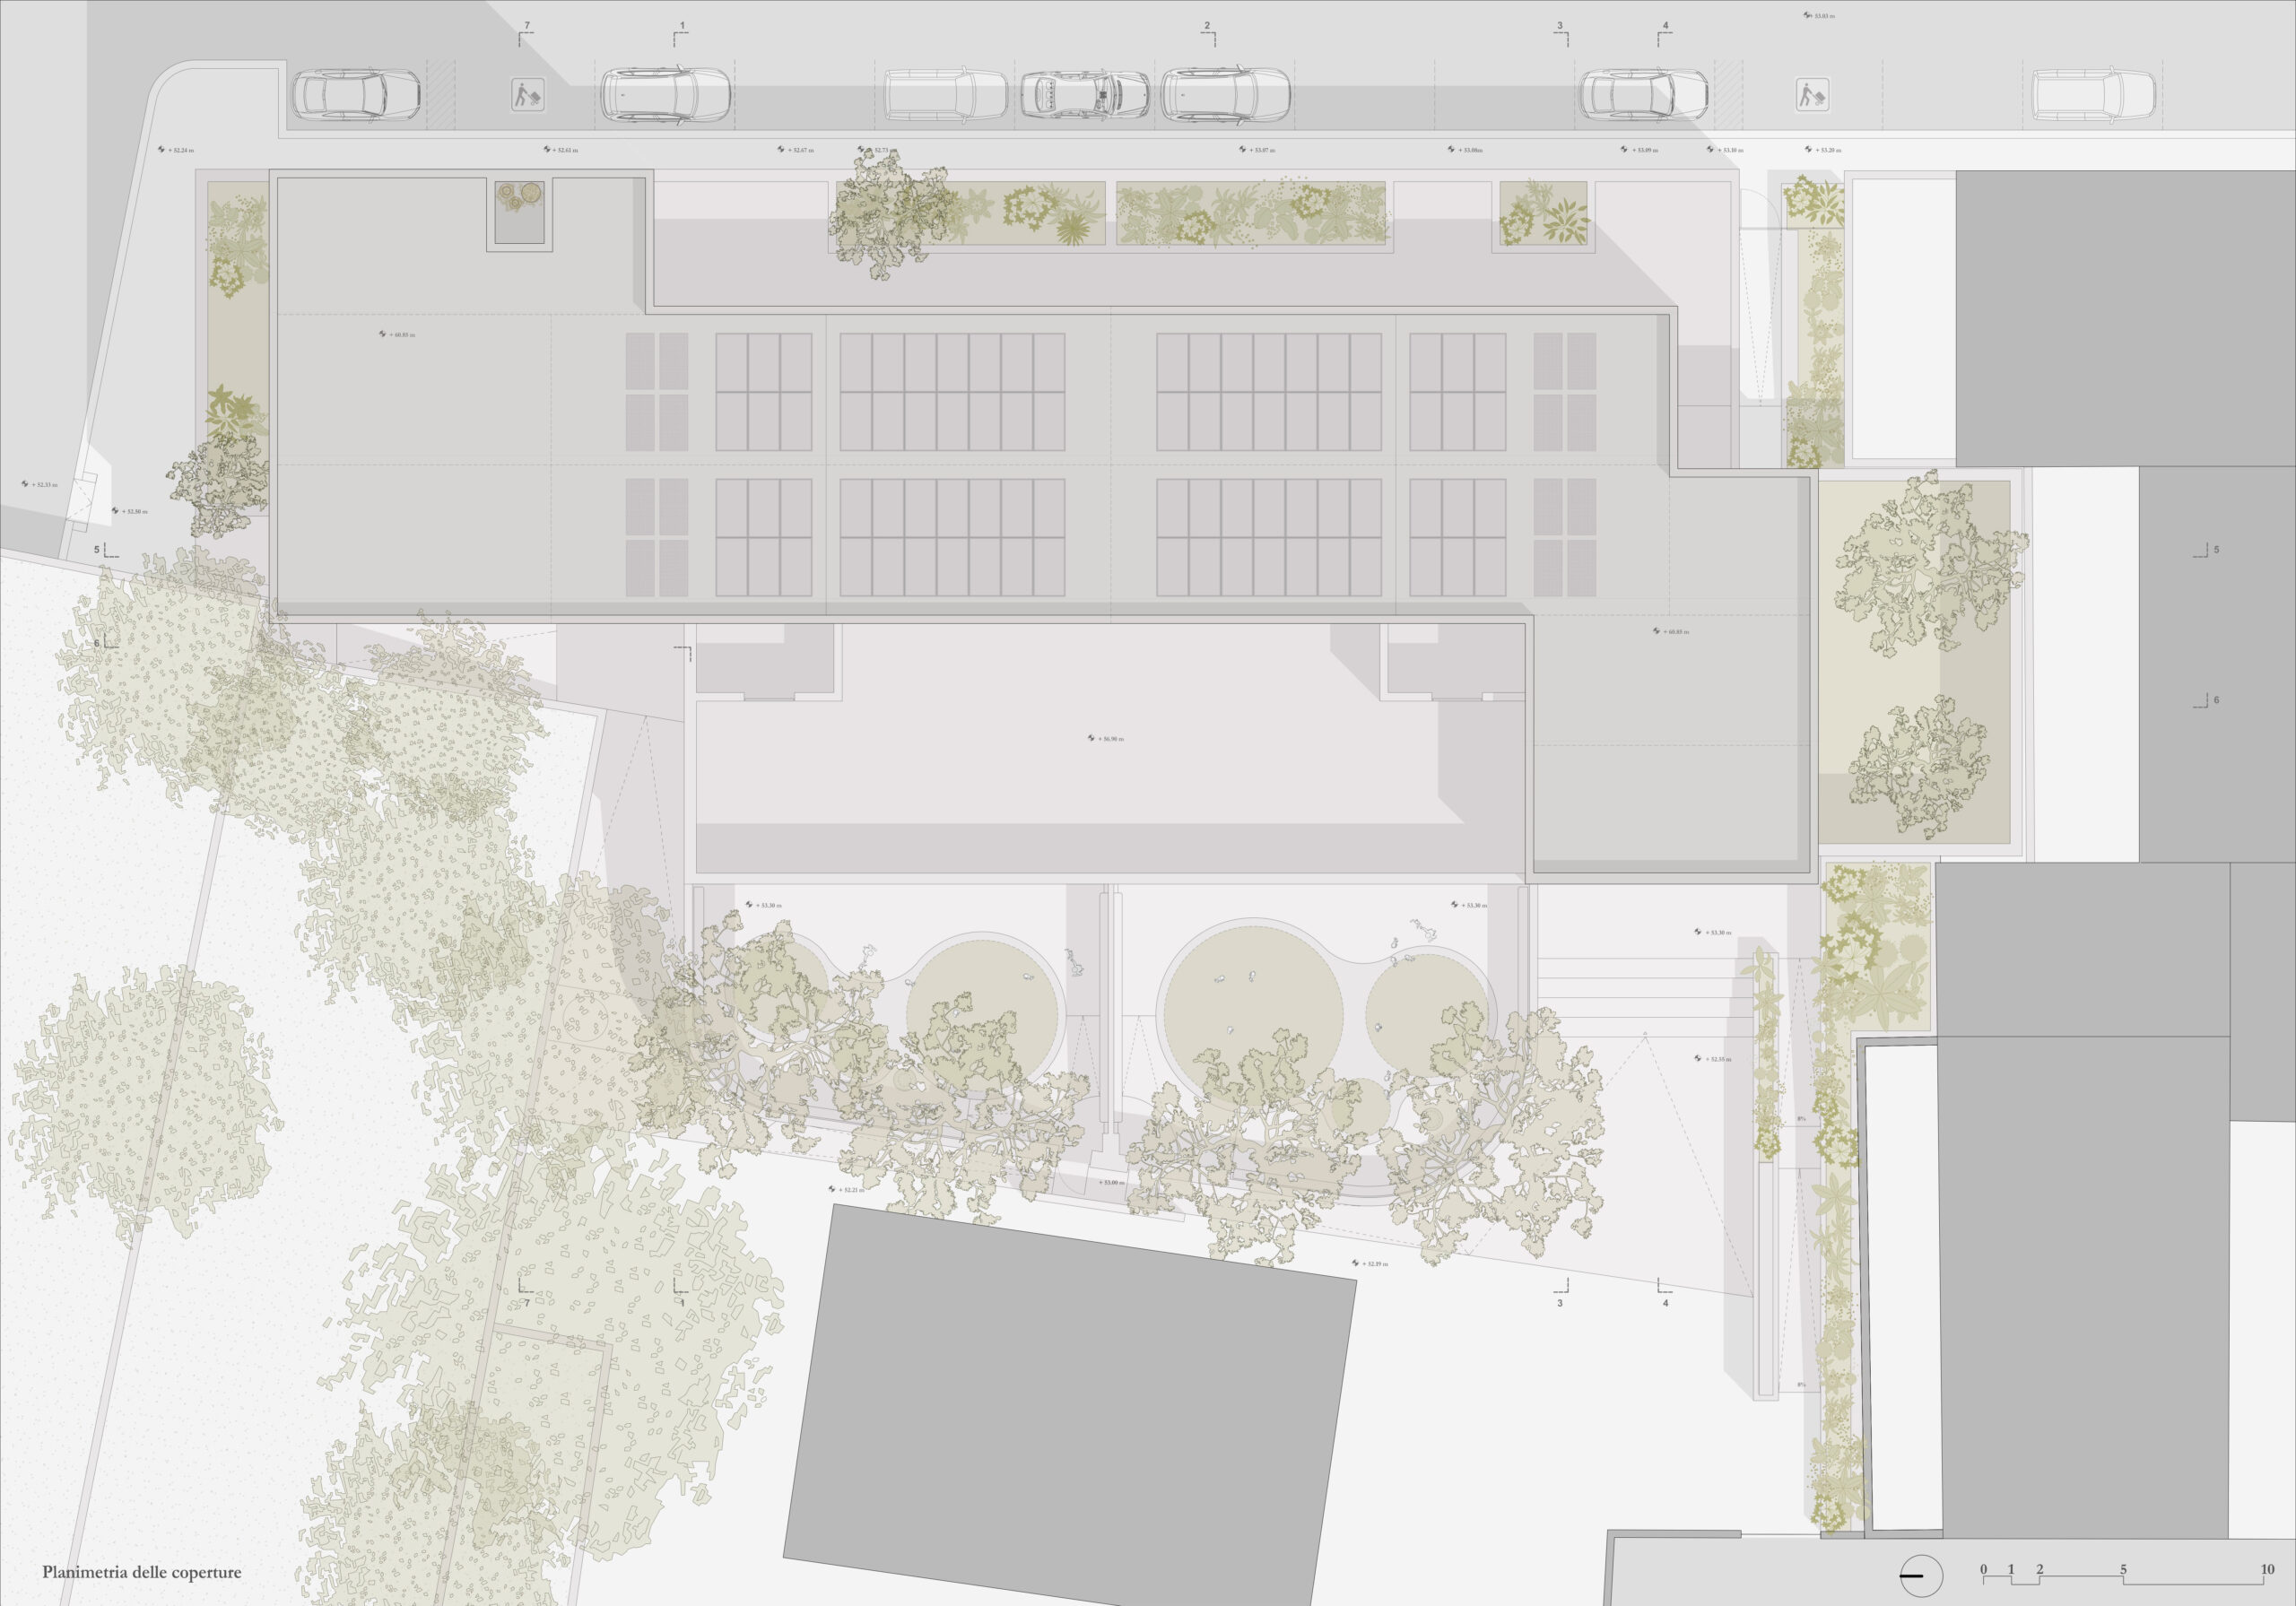Click the left loading zone pictogram
The image size is (2296, 1606).
[527, 95]
